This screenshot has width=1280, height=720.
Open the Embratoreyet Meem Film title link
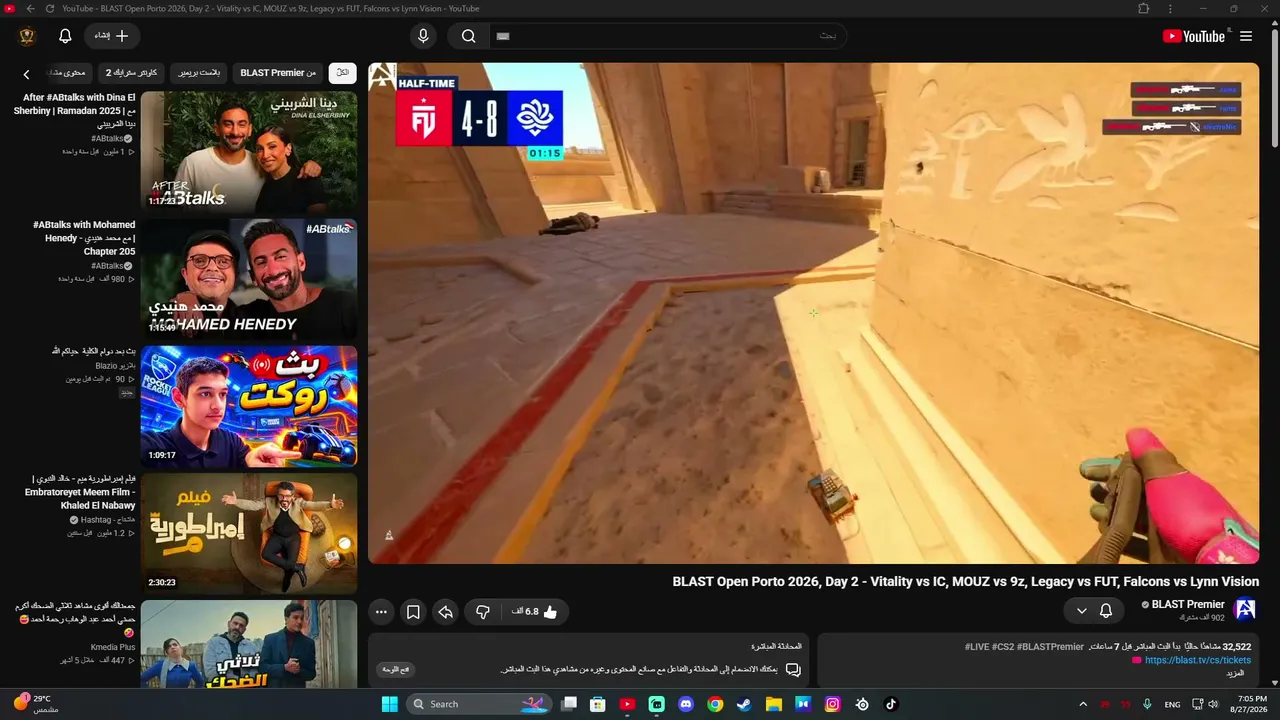click(81, 492)
